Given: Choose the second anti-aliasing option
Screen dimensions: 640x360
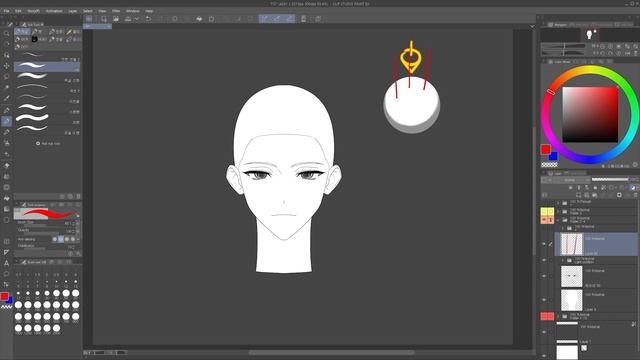Looking at the screenshot, I should tap(60, 239).
